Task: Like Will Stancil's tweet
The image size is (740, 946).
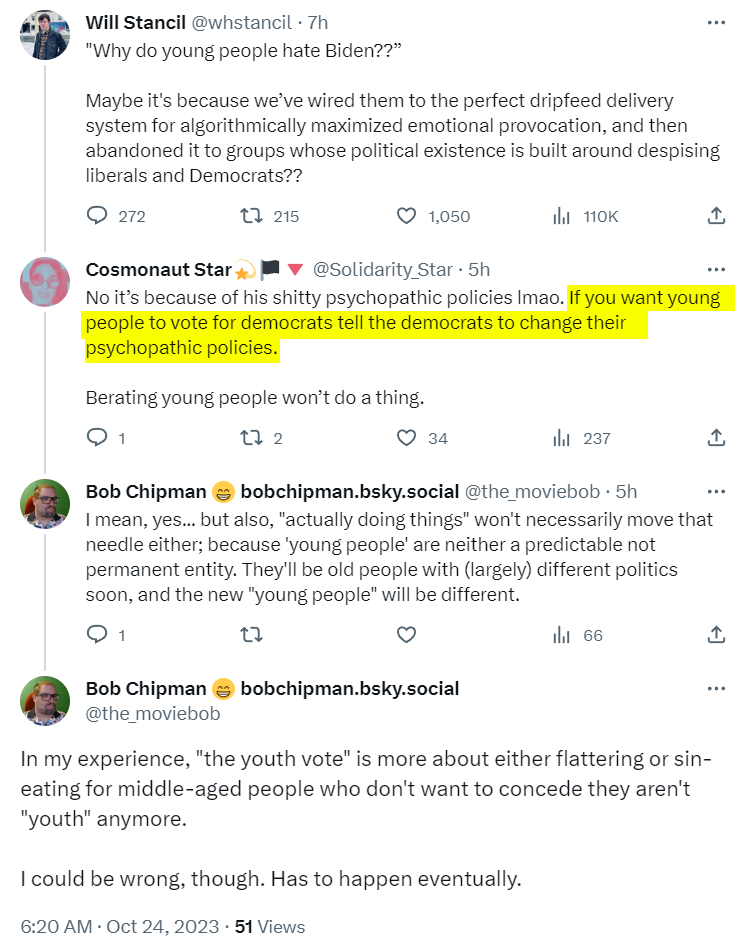Action: (x=407, y=216)
